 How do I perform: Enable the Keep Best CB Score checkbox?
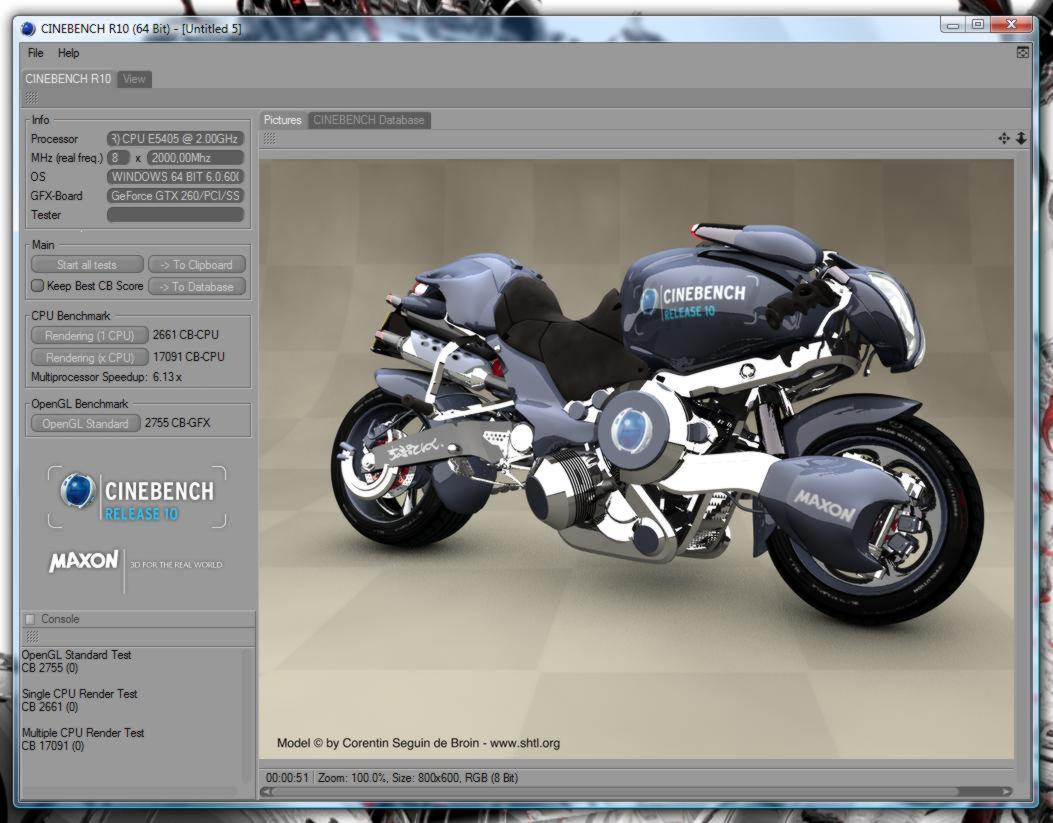pos(38,286)
